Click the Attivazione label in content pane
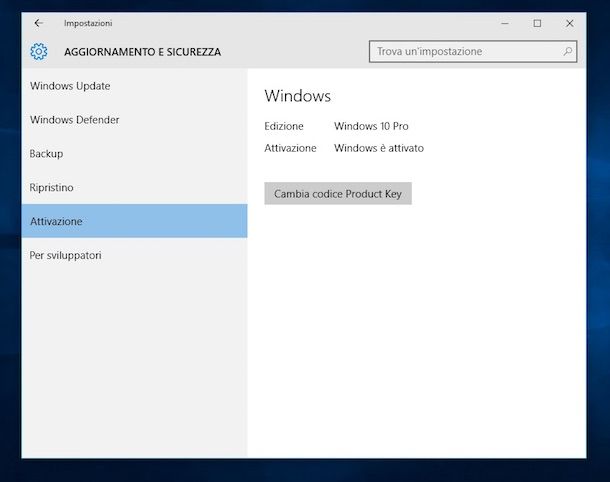 (x=290, y=148)
